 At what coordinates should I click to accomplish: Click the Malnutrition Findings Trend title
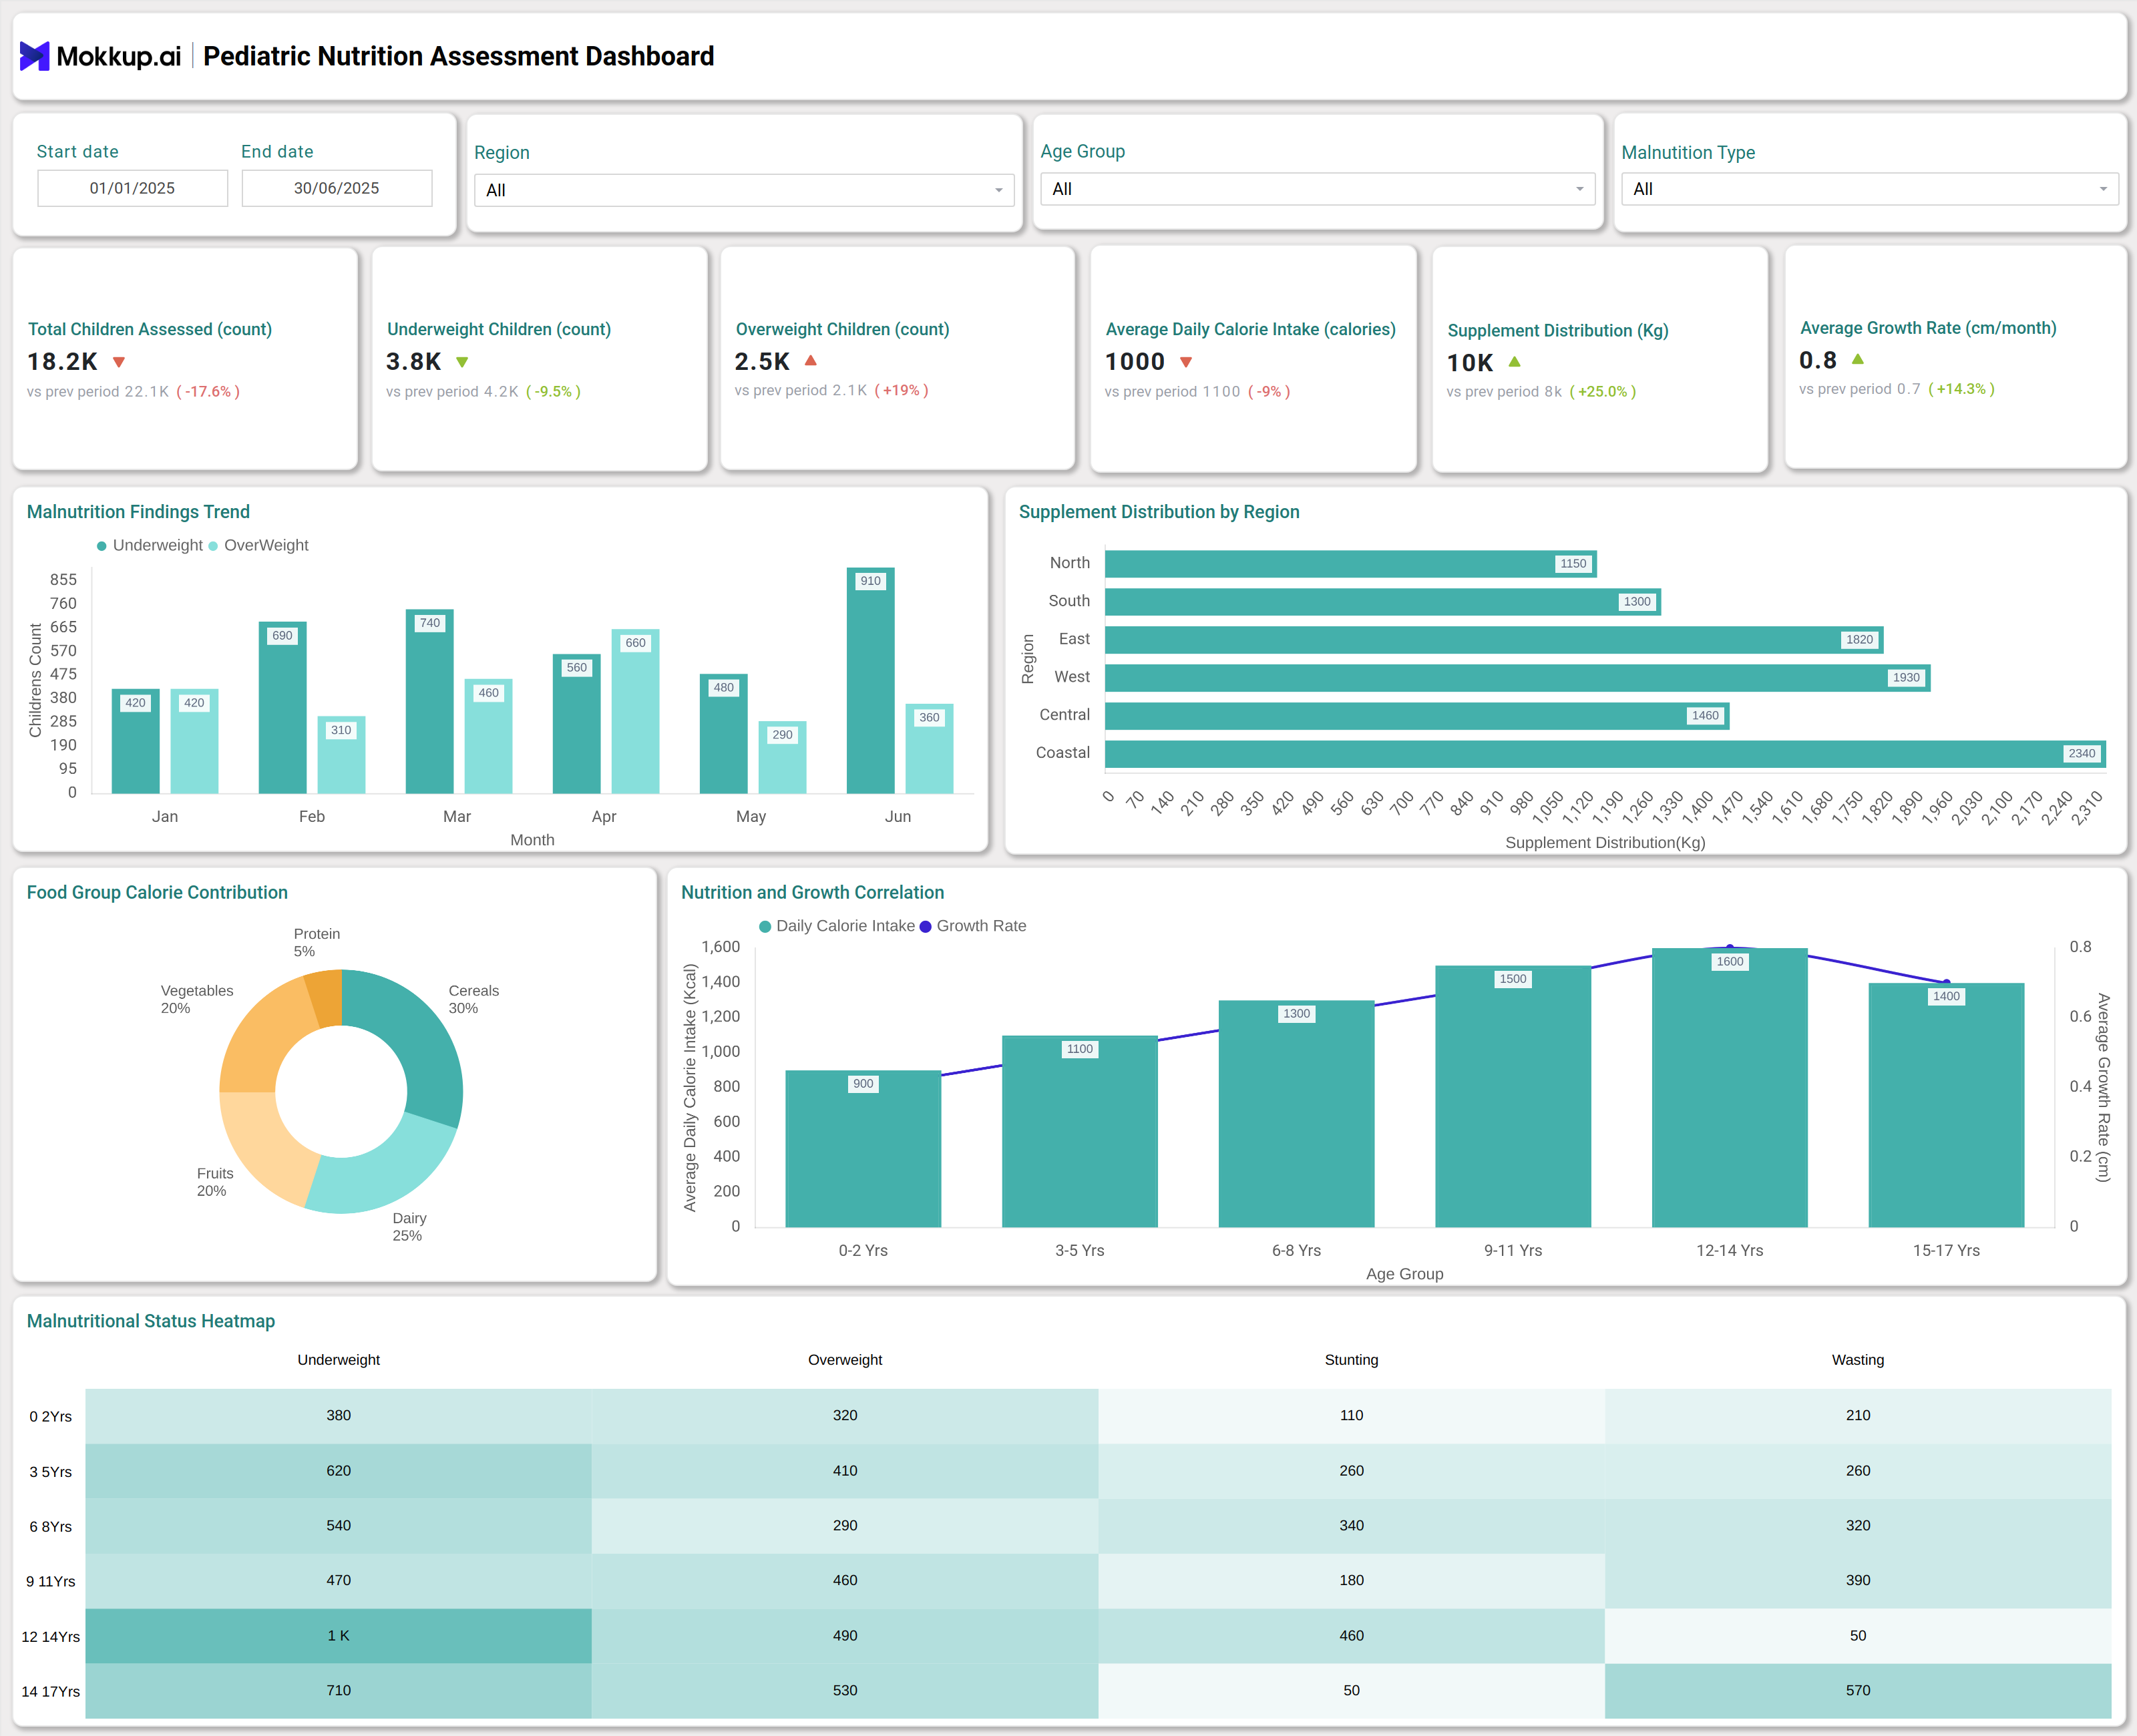138,512
